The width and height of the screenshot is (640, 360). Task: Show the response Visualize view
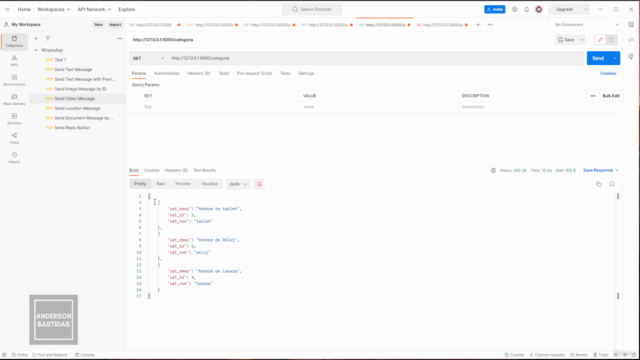(209, 184)
